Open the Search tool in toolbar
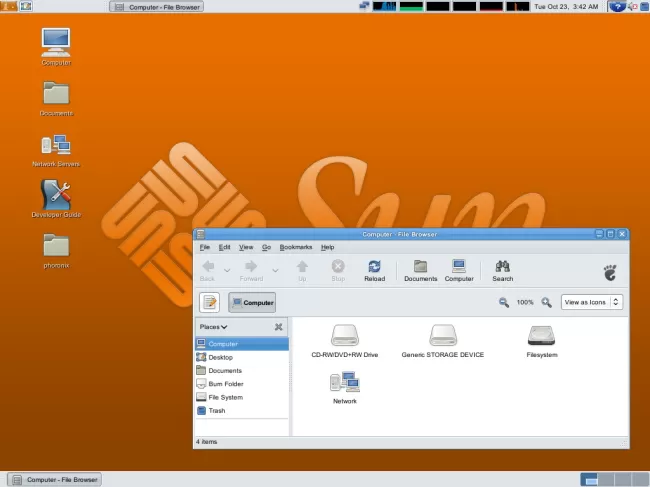 tap(502, 270)
